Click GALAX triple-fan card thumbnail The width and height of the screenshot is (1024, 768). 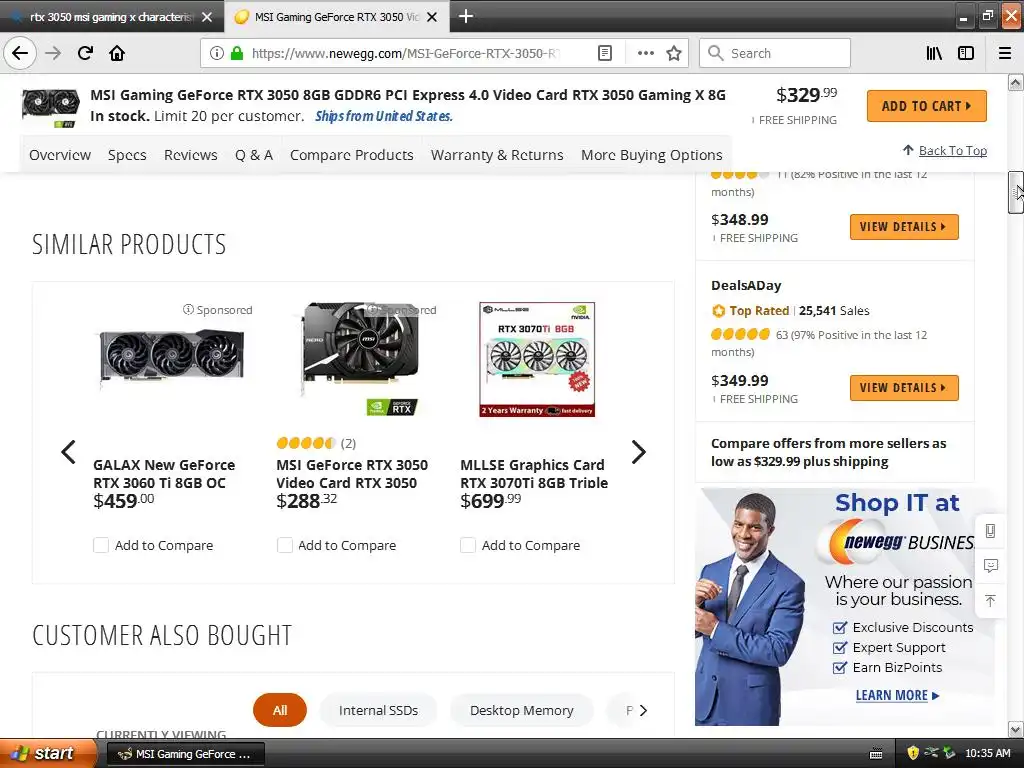[x=171, y=358]
